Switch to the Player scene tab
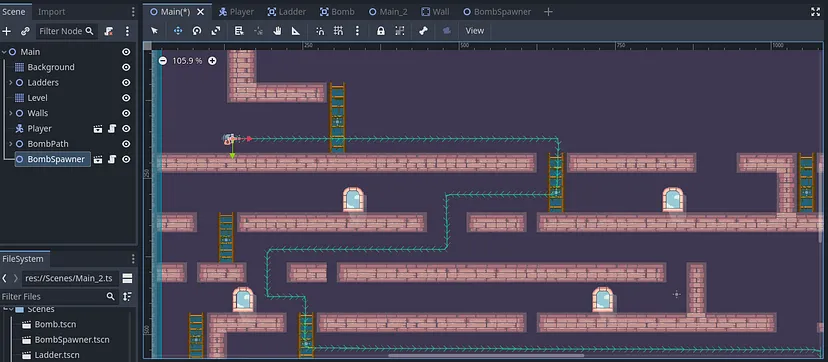Image resolution: width=828 pixels, height=362 pixels. point(237,12)
